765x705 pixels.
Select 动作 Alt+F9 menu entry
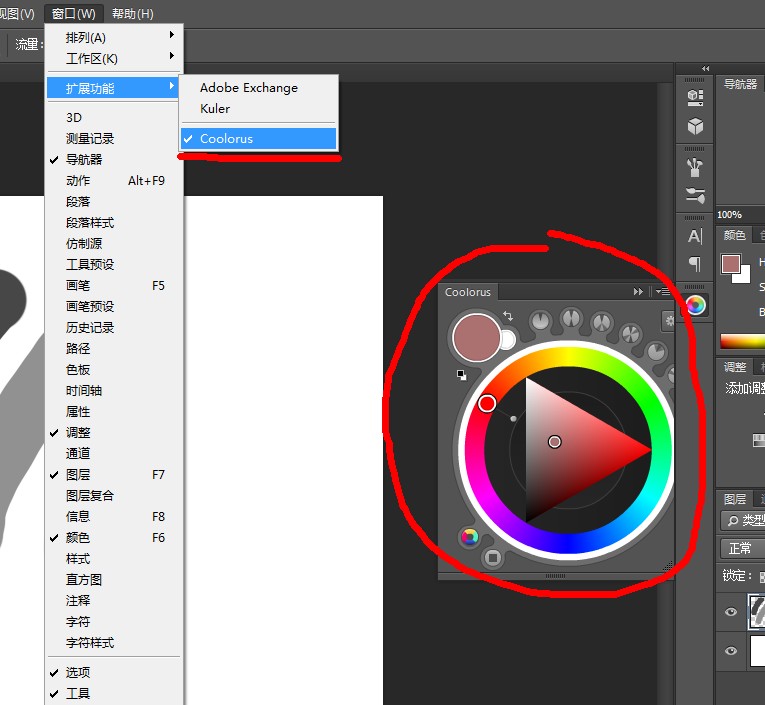tap(114, 181)
